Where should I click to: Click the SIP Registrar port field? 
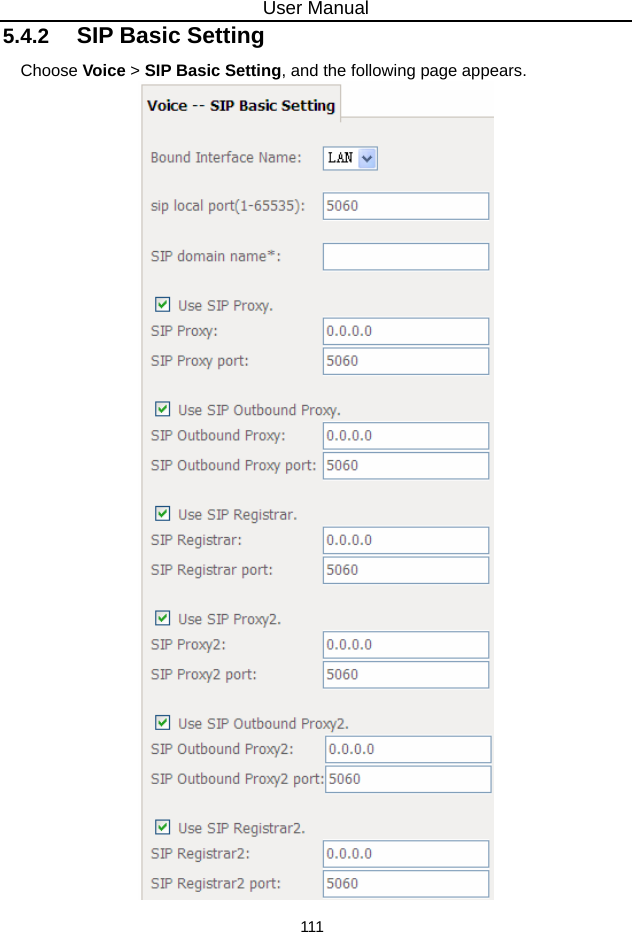(406, 570)
